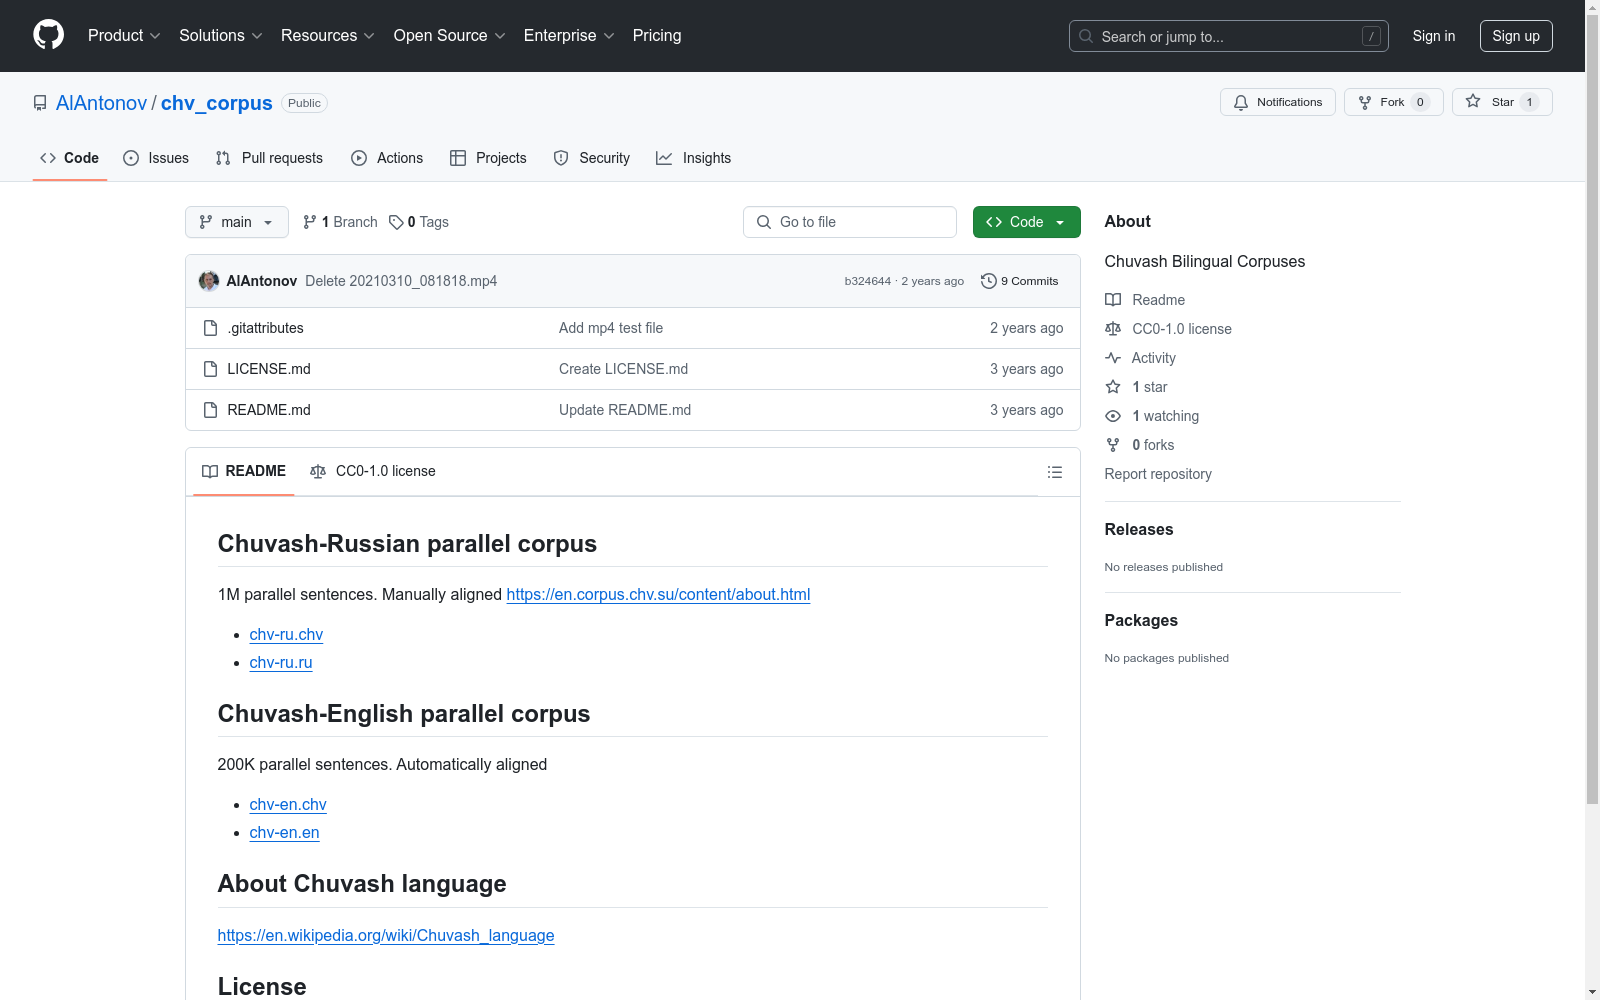Switch to the Insights tab

click(x=694, y=158)
